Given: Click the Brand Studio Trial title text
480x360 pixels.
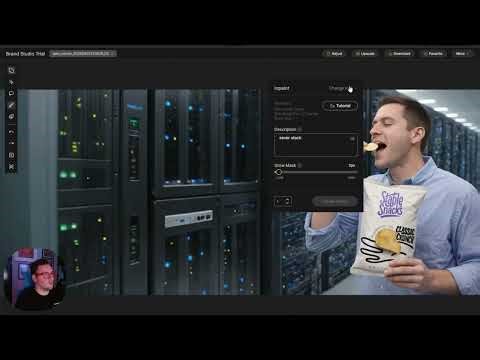Looking at the screenshot, I should click(25, 54).
